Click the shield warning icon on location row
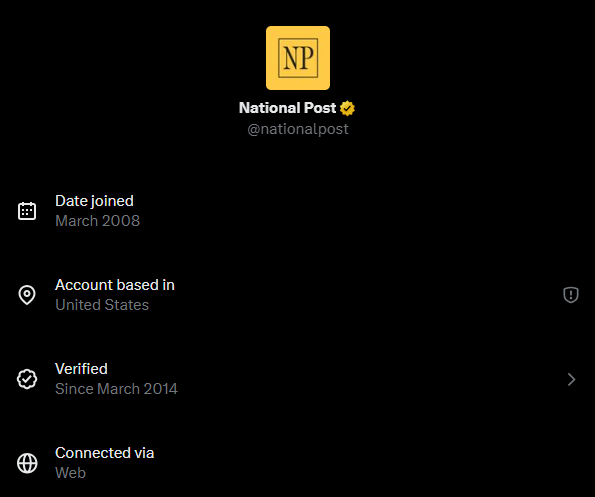595x497 pixels. (x=571, y=295)
